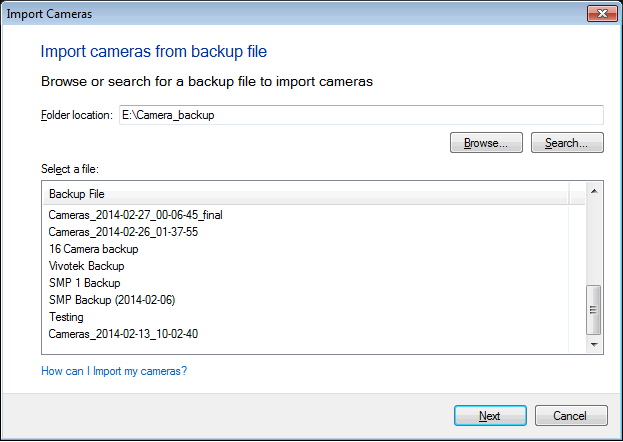Open 'How can I Import my cameras?' link
Viewport: 623px width, 442px height.
[114, 372]
